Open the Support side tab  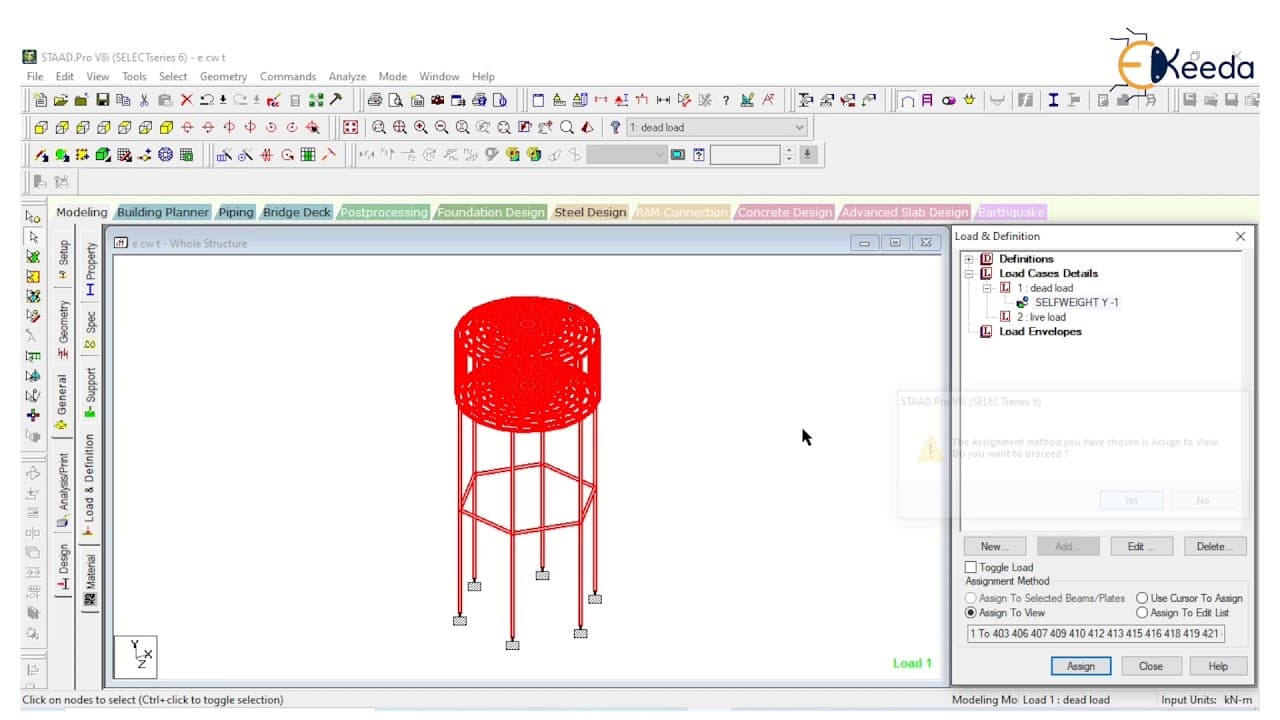tap(90, 392)
